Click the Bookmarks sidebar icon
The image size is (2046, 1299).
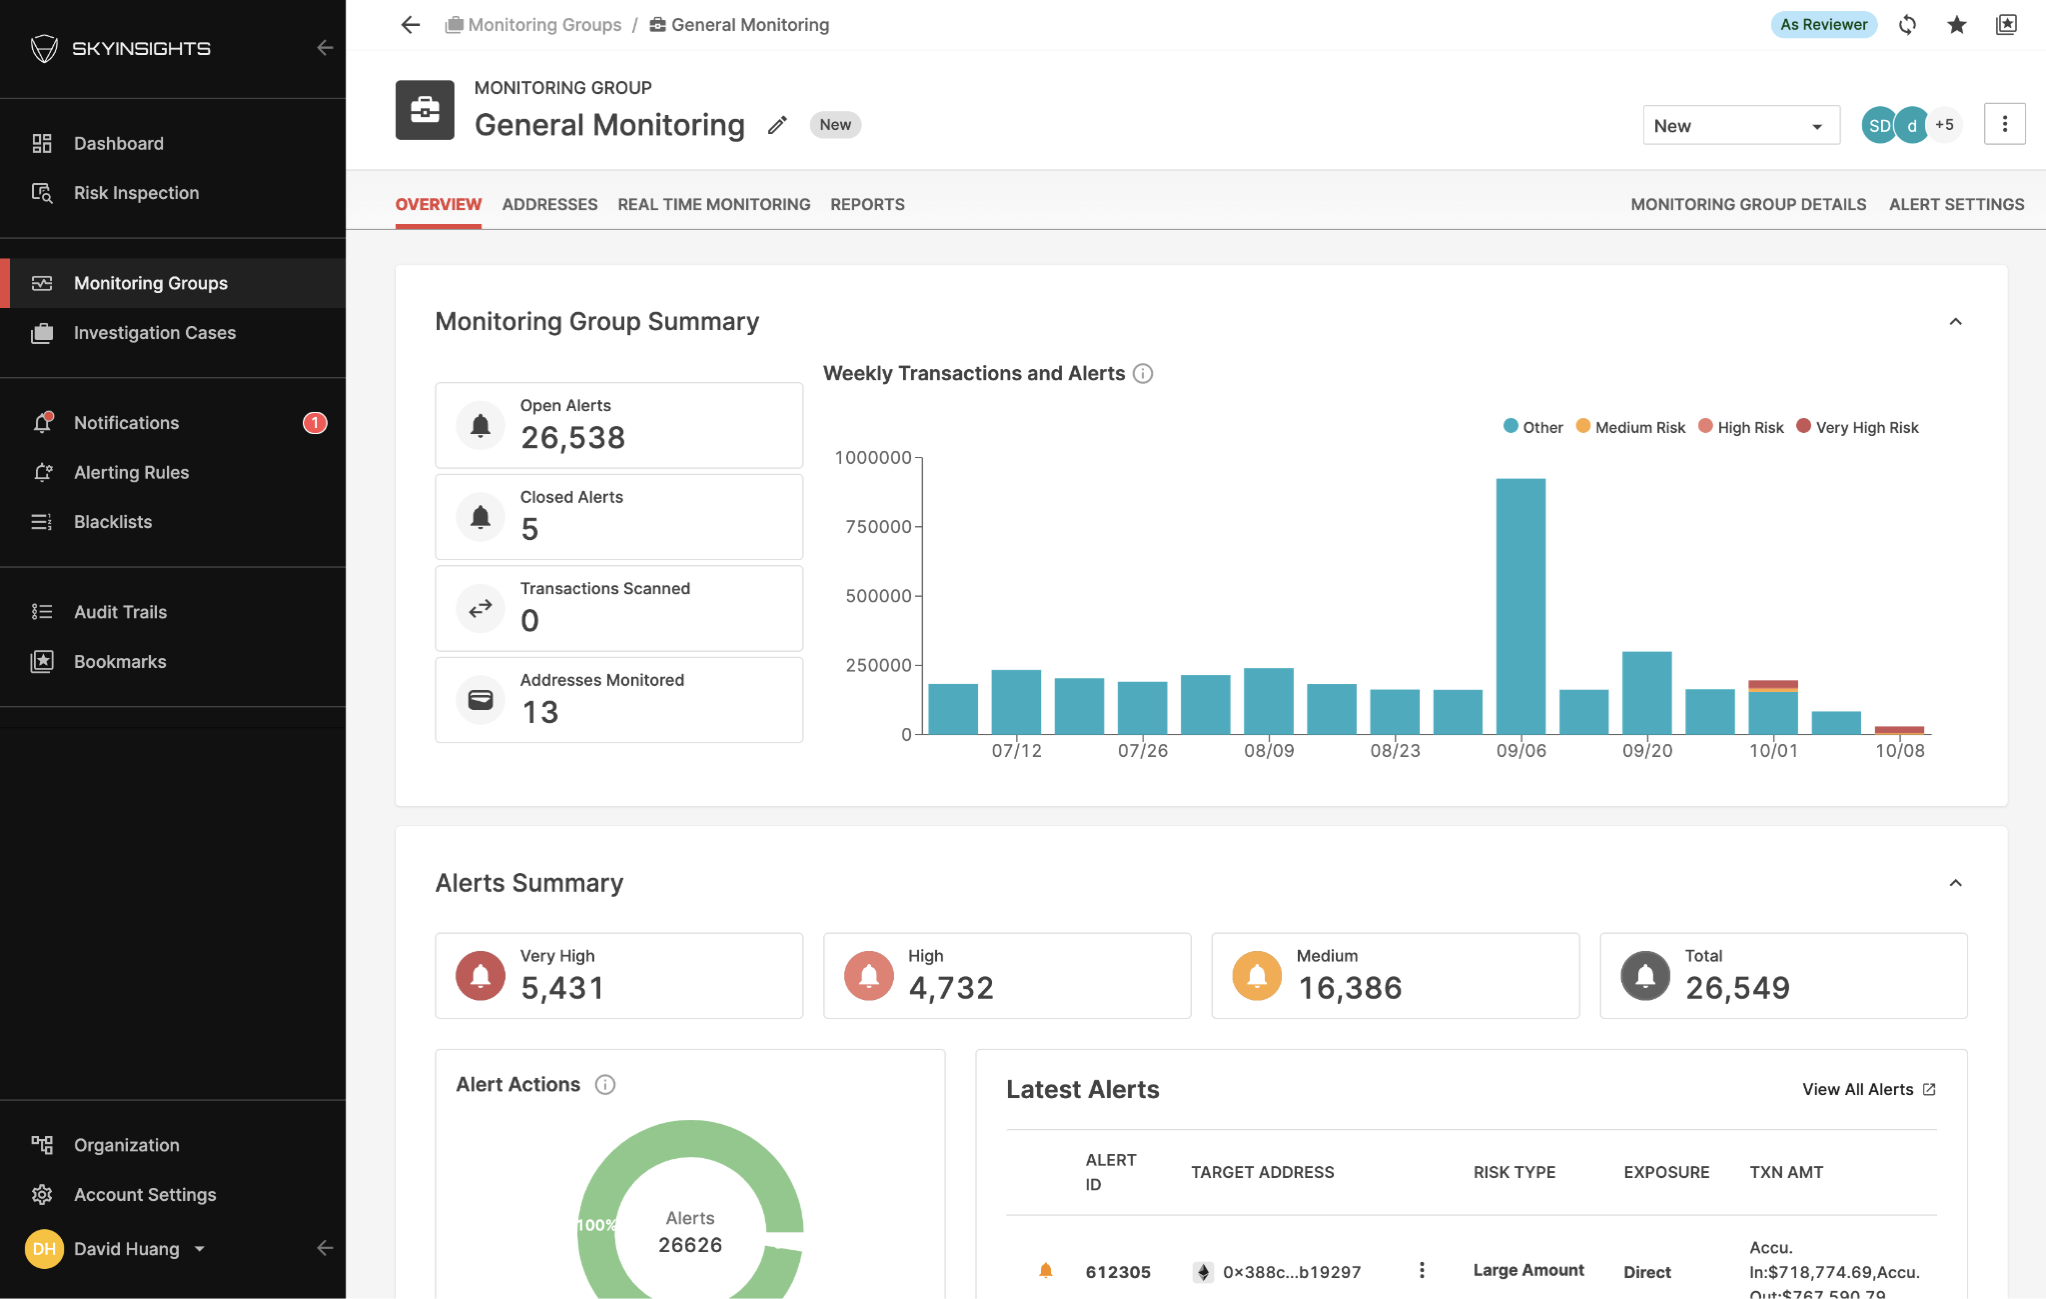tap(42, 661)
